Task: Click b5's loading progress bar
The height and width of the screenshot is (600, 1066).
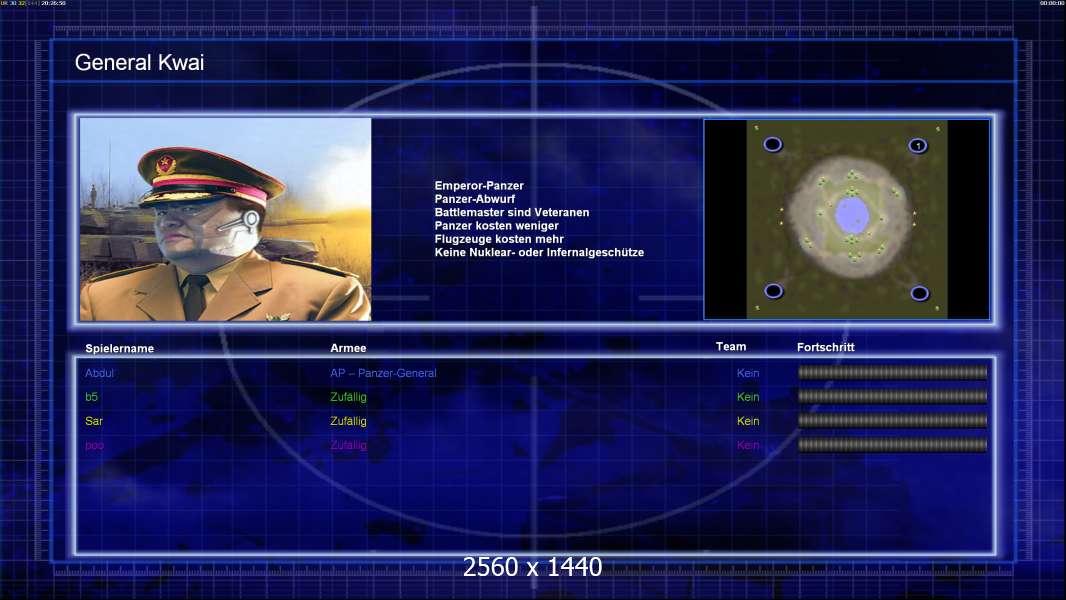Action: 893,396
